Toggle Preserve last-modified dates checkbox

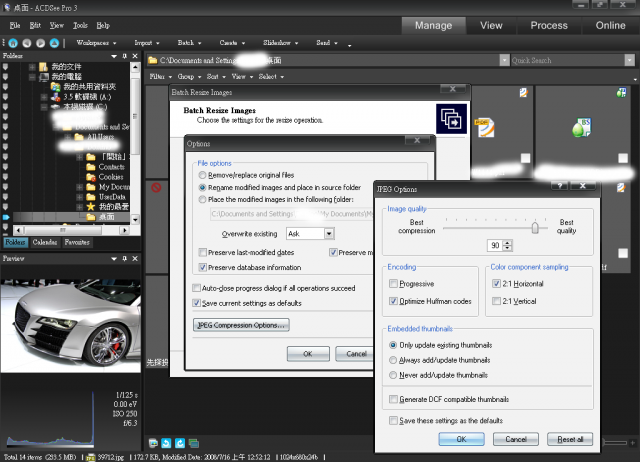coord(202,252)
